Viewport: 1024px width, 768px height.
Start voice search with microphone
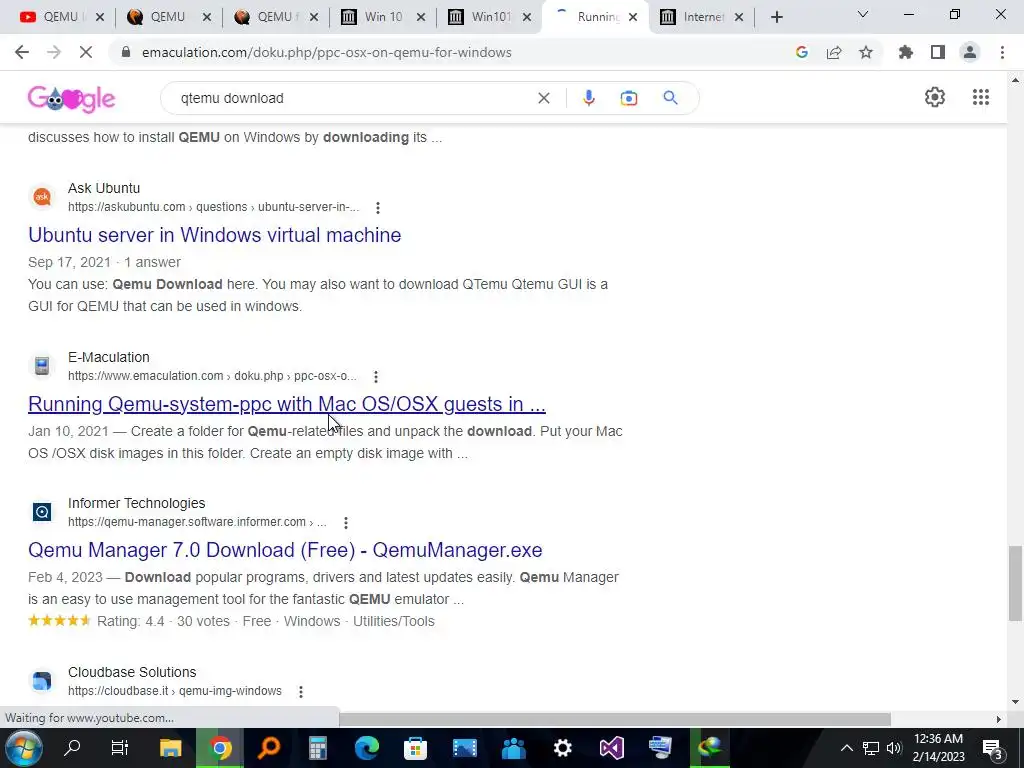[588, 98]
